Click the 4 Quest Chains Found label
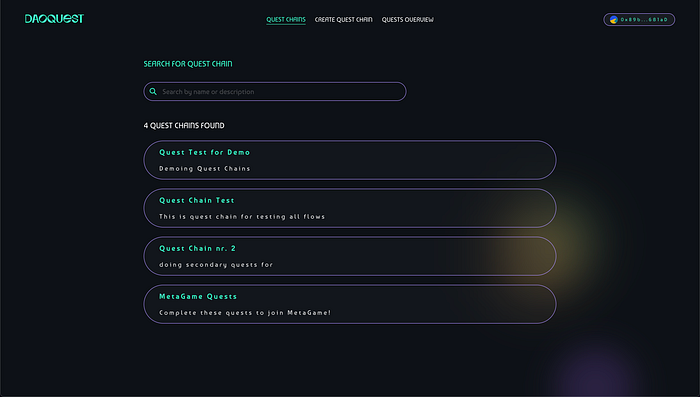This screenshot has height=397, width=700. [x=184, y=125]
